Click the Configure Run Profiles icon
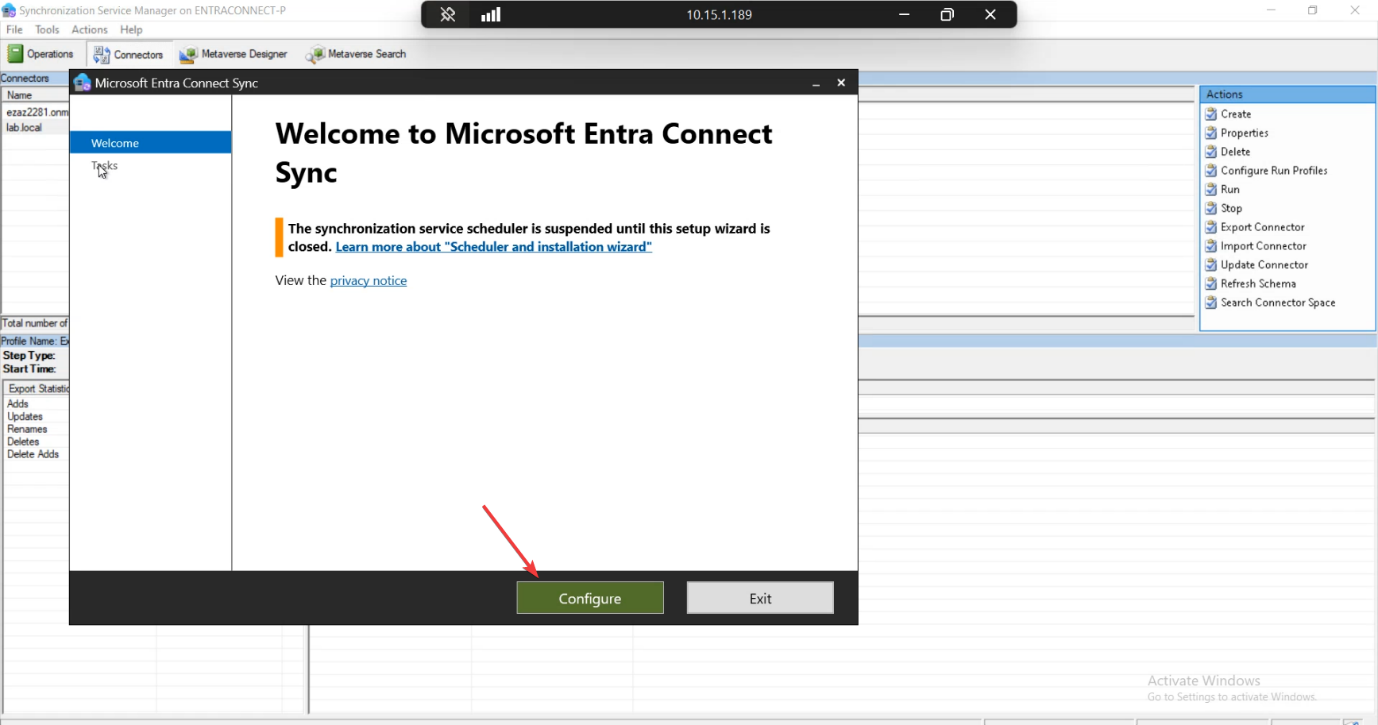The width and height of the screenshot is (1378, 725). [x=1211, y=171]
